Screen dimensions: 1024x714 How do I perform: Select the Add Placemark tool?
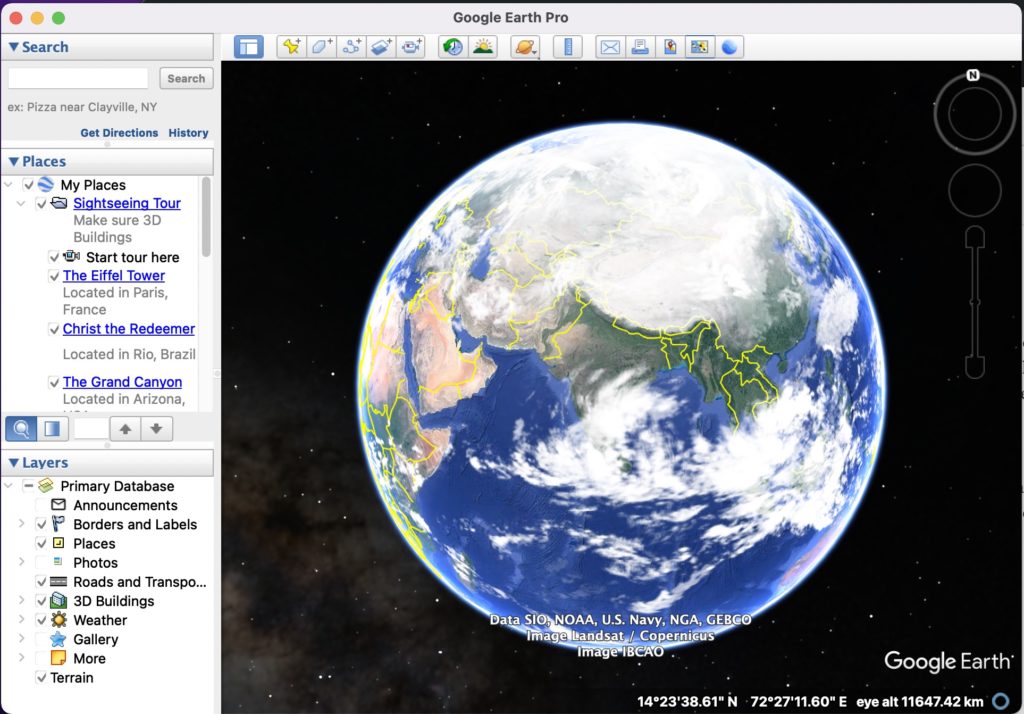(291, 46)
